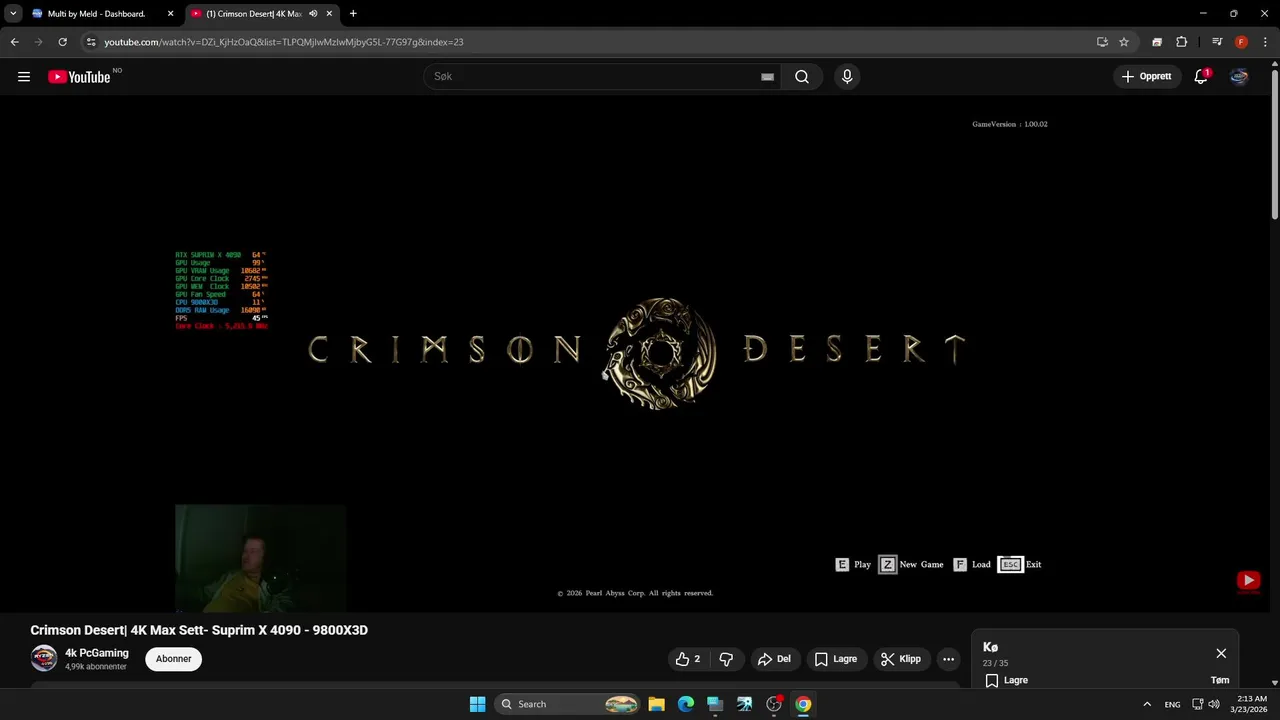Image resolution: width=1280 pixels, height=720 pixels.
Task: Open volume control in system tray
Action: [x=1214, y=704]
